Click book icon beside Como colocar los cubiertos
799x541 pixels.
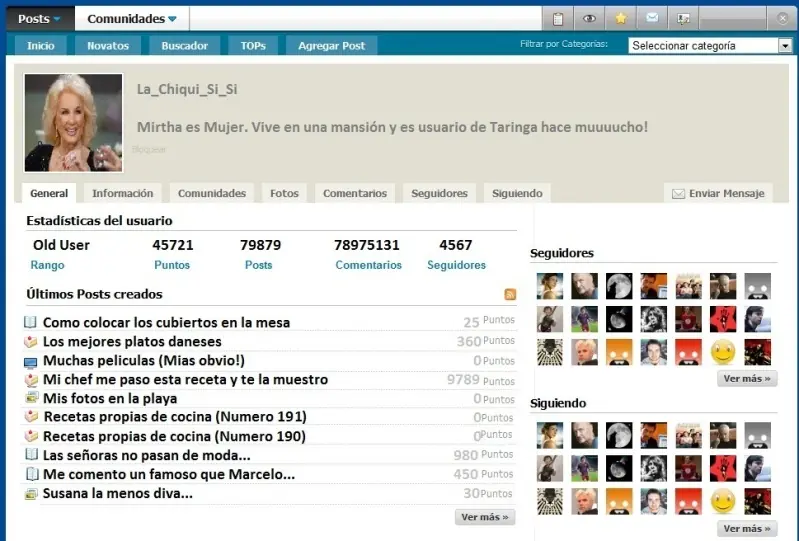(x=31, y=322)
